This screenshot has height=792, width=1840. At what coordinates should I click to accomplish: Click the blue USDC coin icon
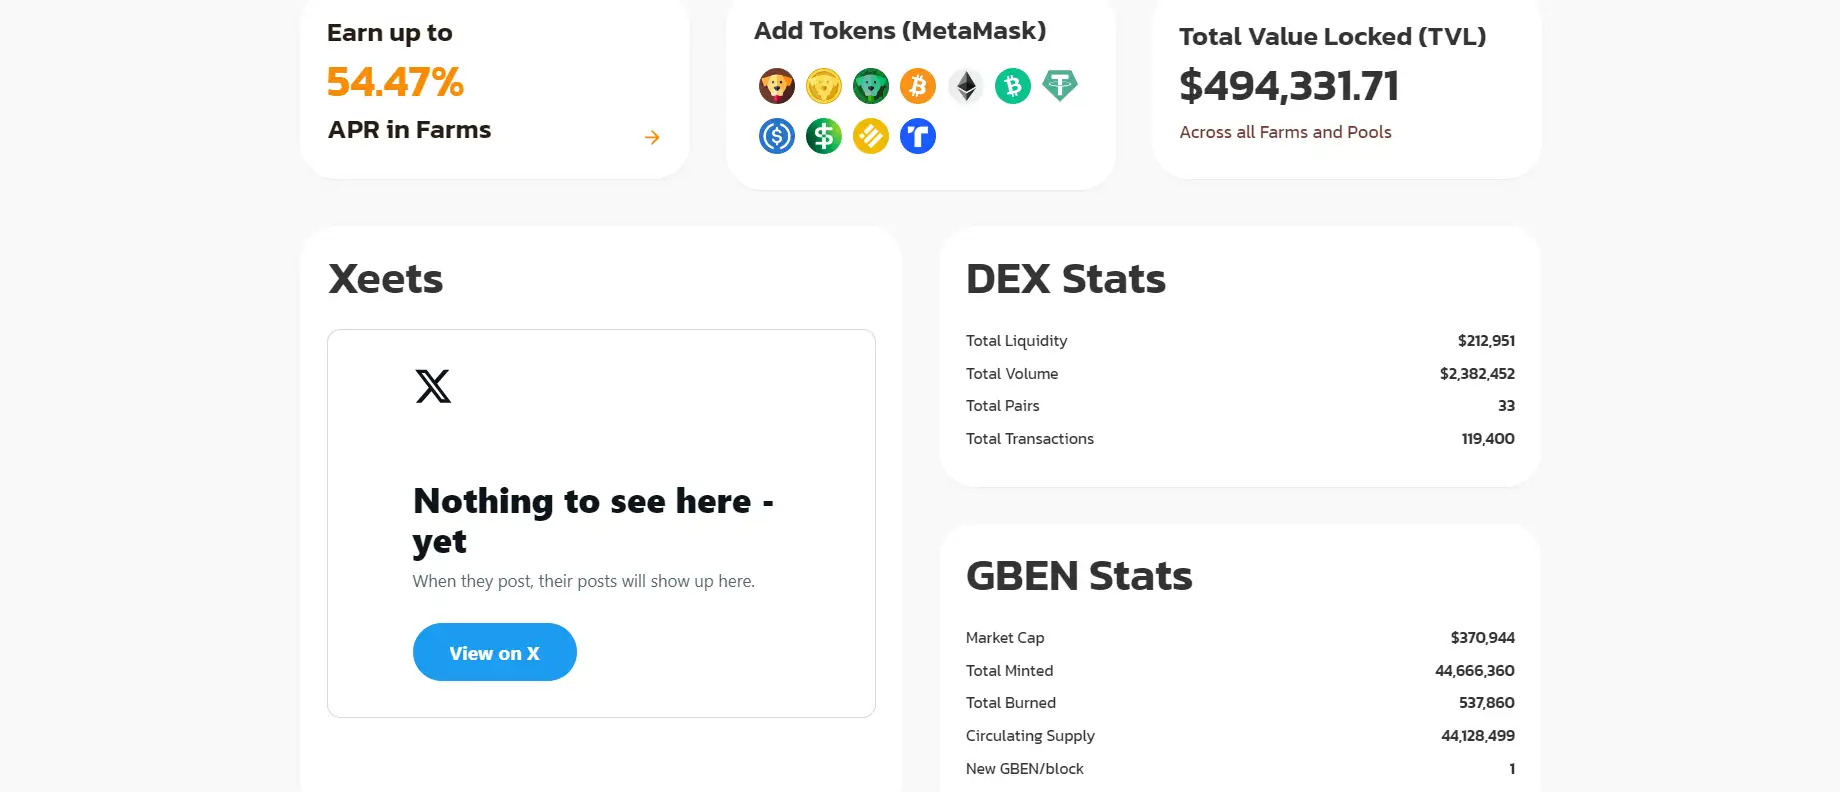pyautogui.click(x=777, y=136)
